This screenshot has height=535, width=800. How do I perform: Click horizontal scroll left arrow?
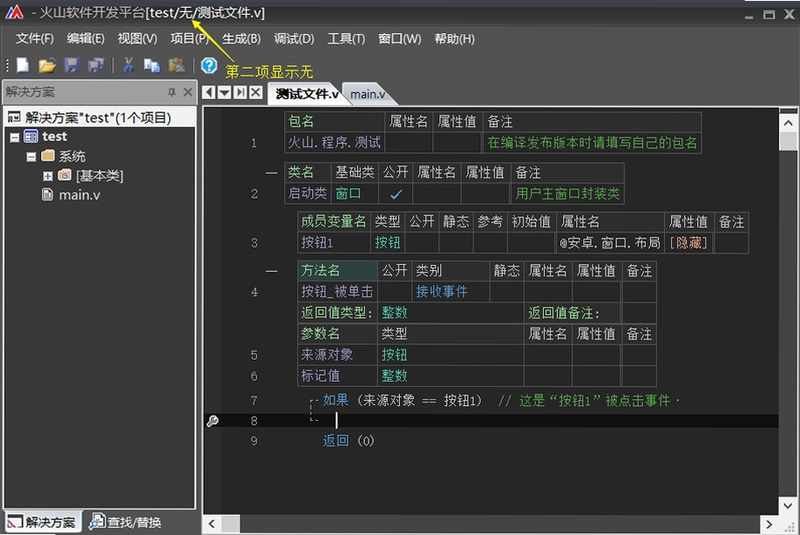212,524
